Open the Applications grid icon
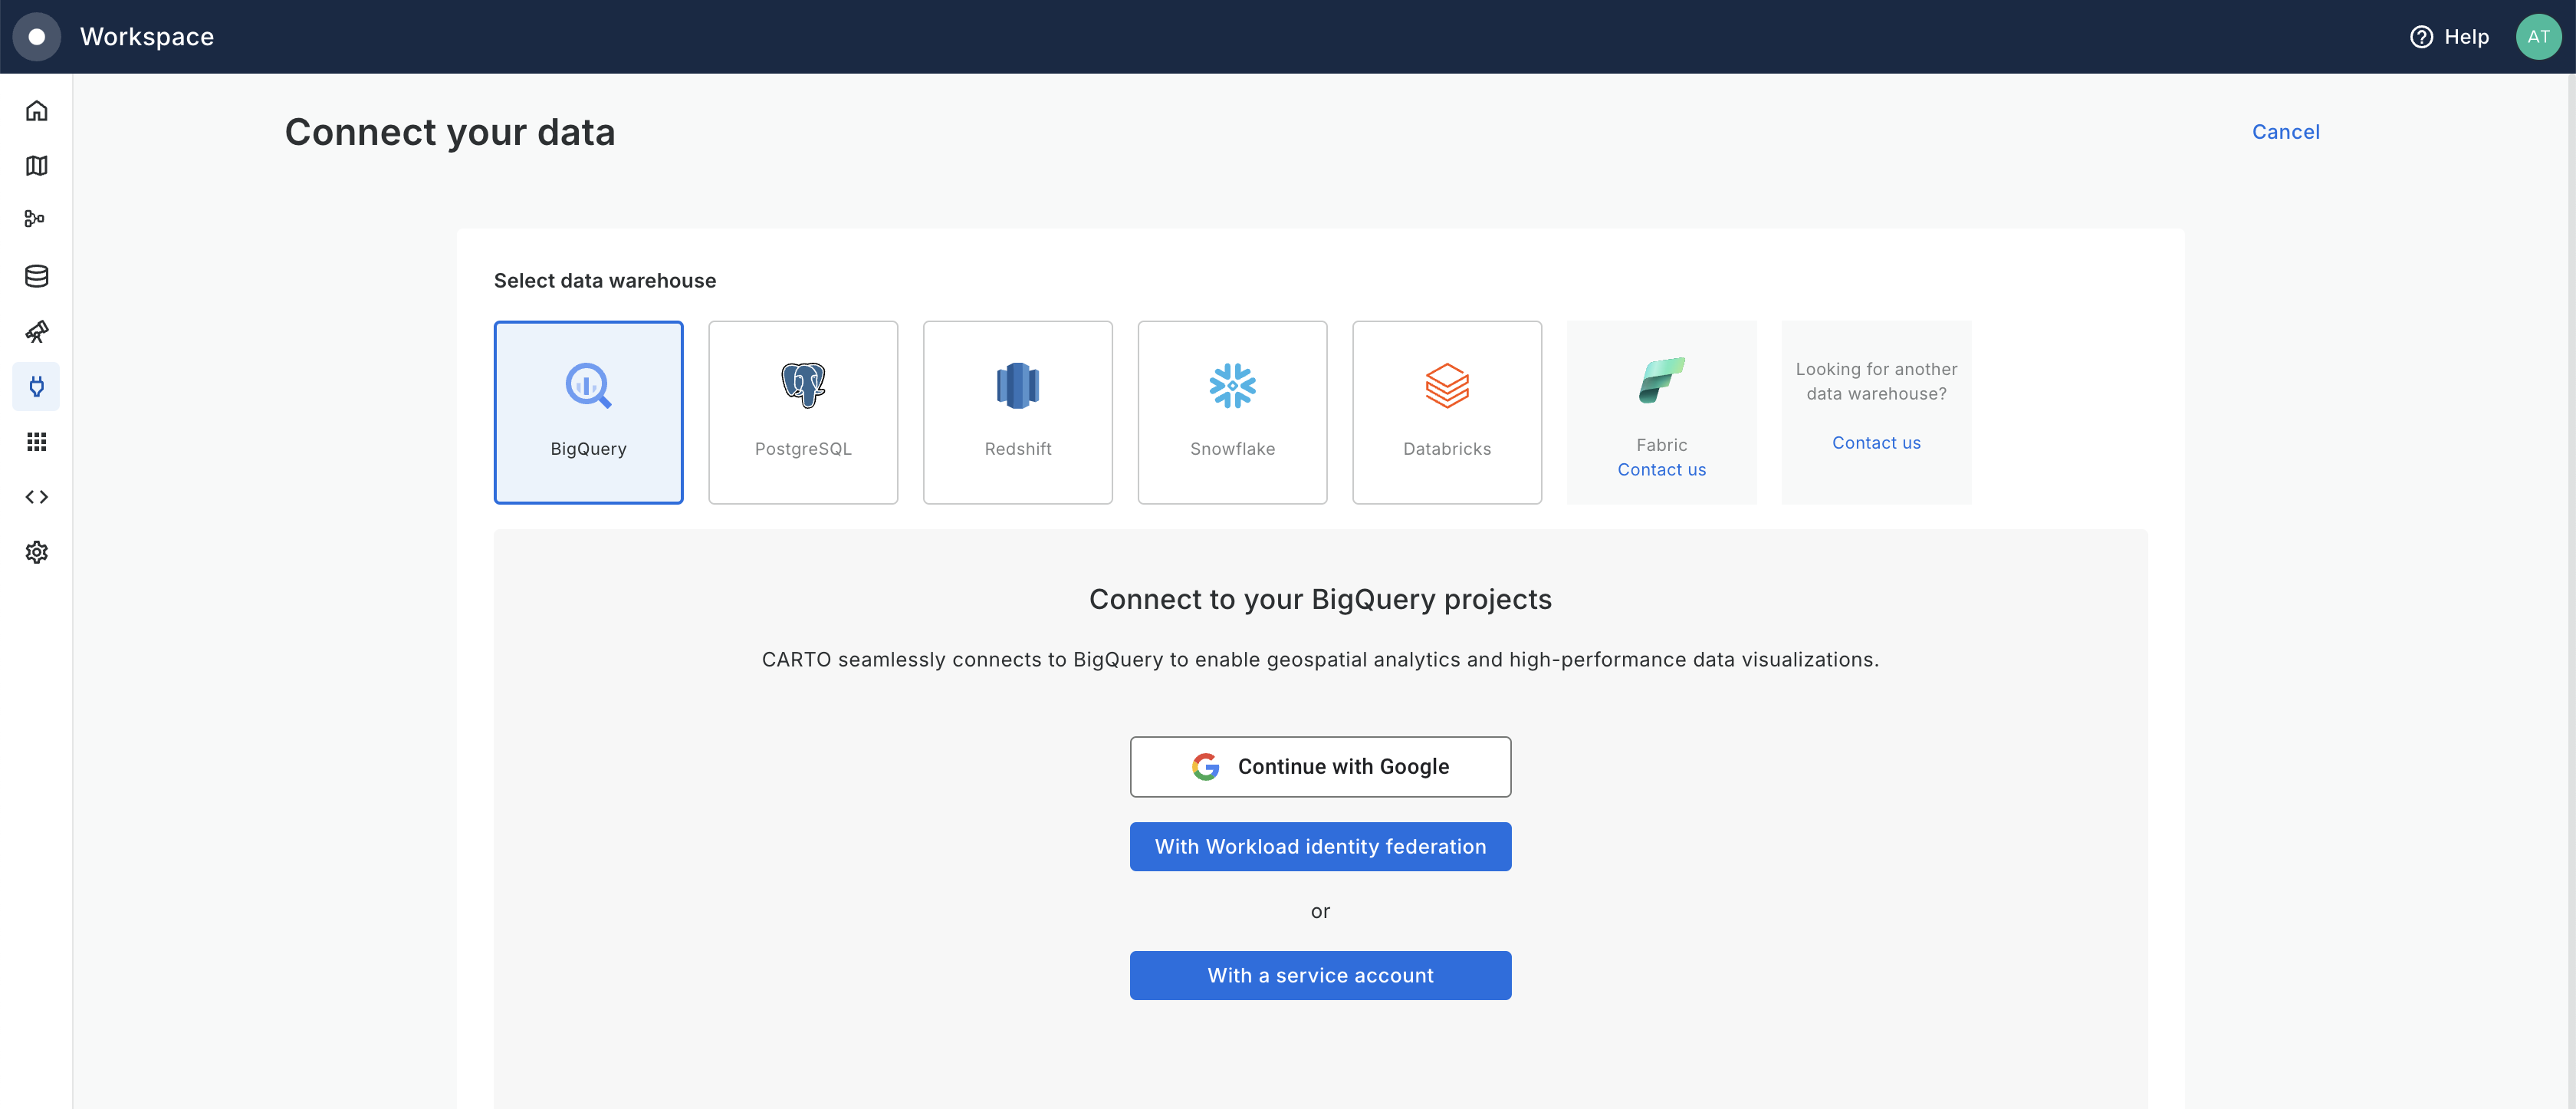Image resolution: width=2576 pixels, height=1109 pixels. point(36,442)
